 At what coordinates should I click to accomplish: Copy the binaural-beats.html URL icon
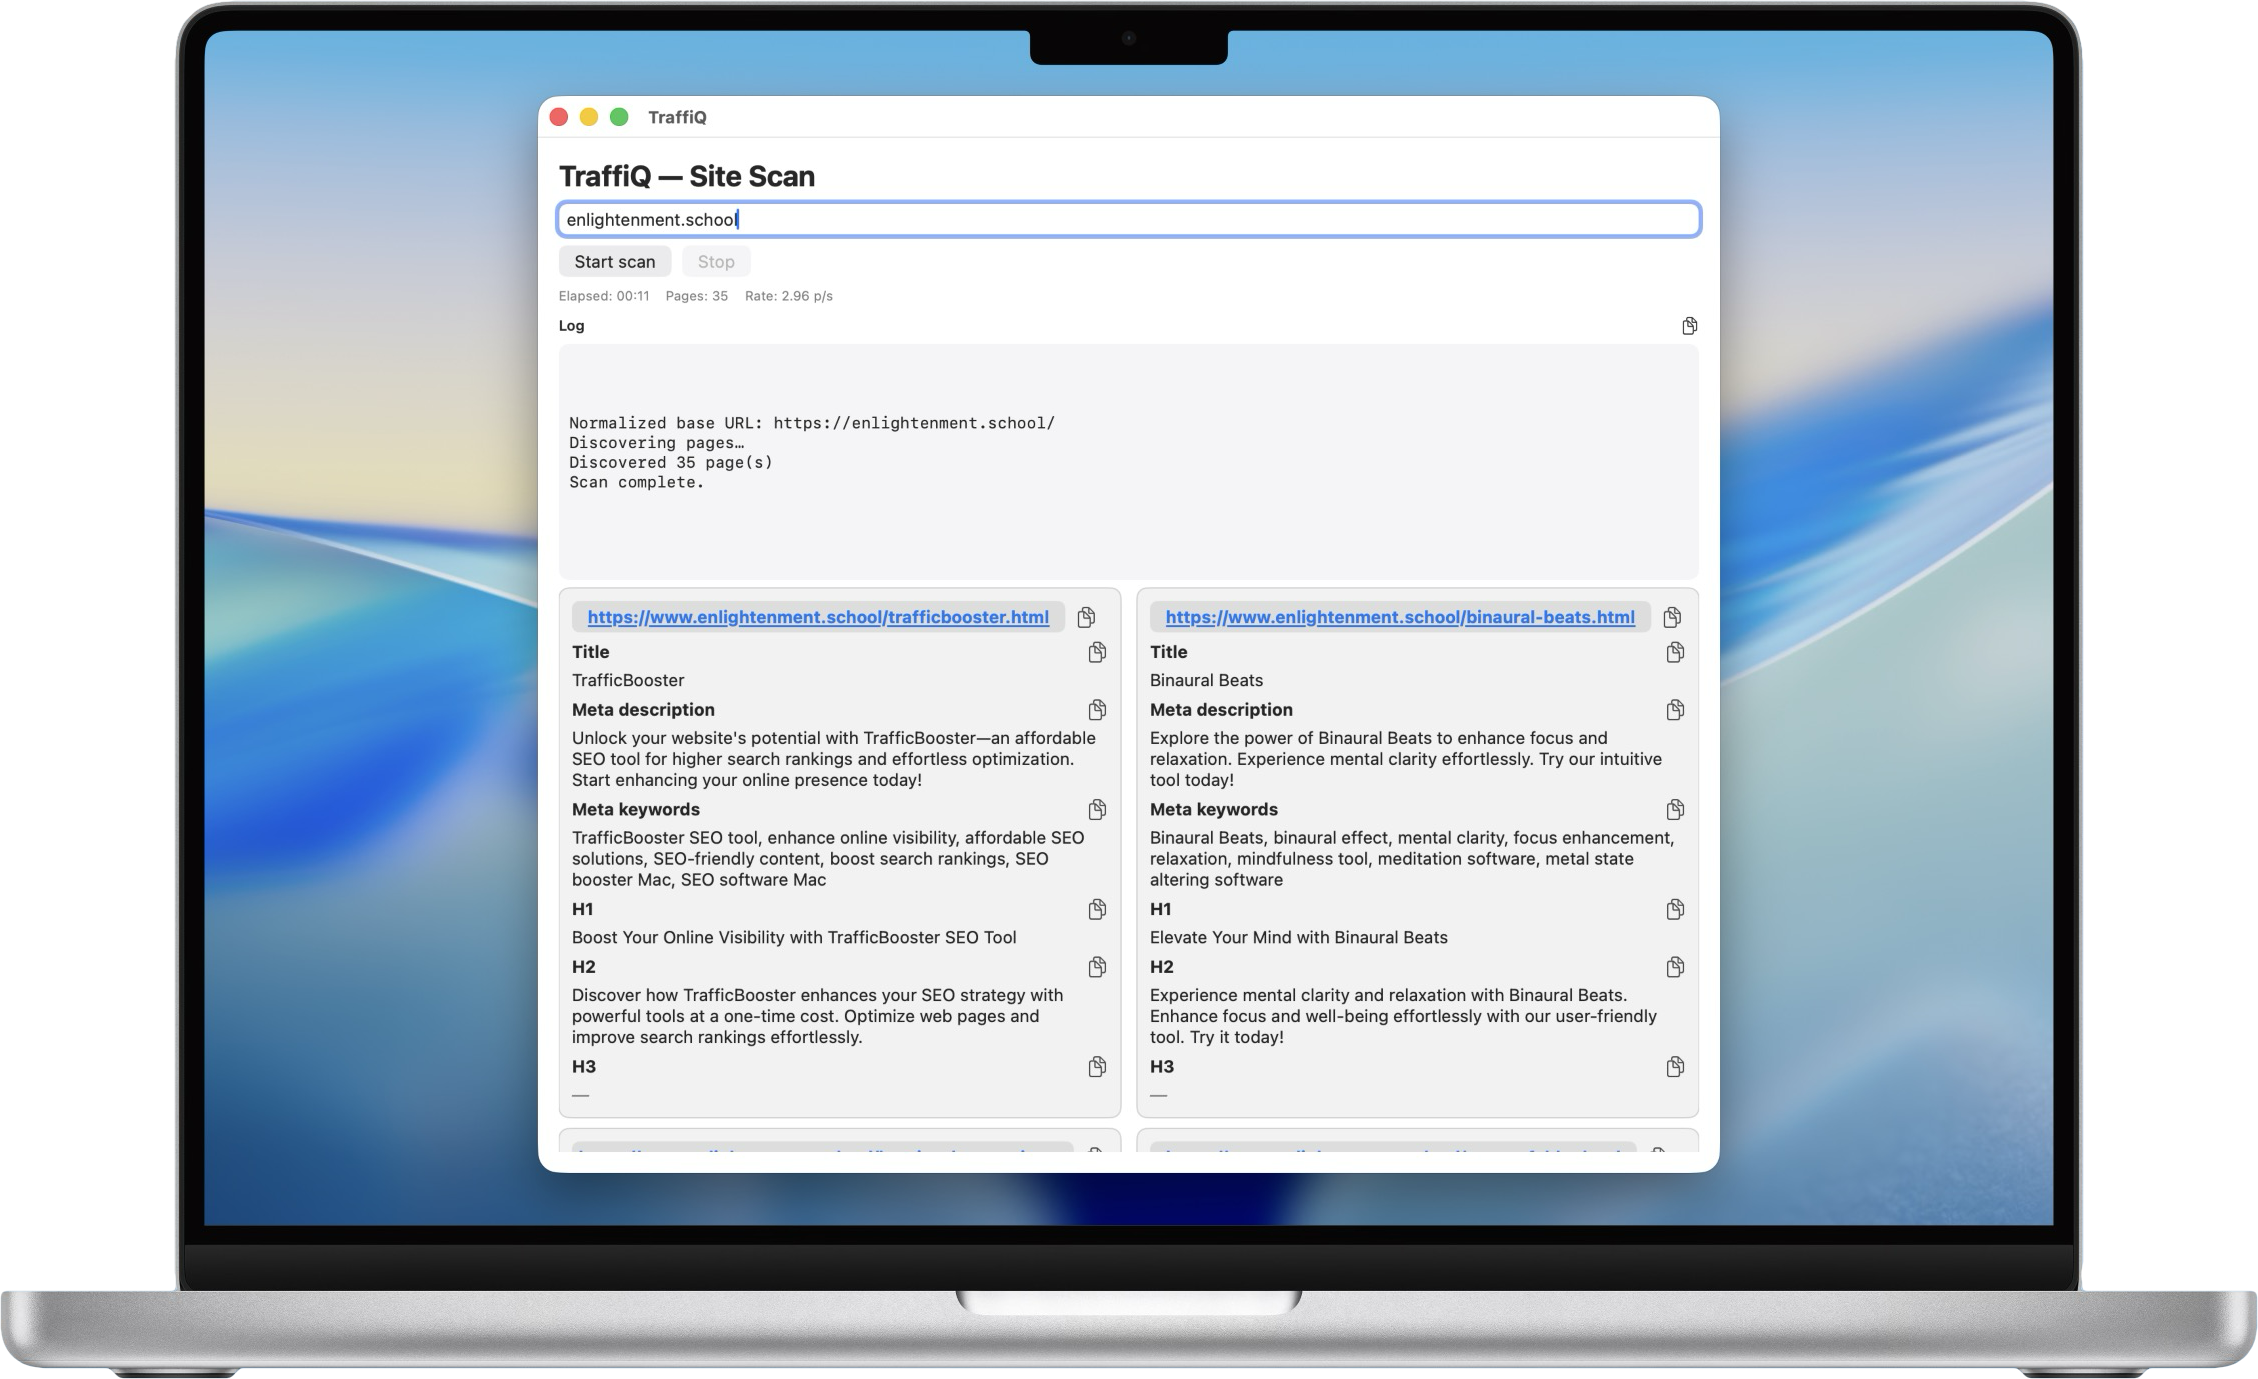coord(1672,617)
